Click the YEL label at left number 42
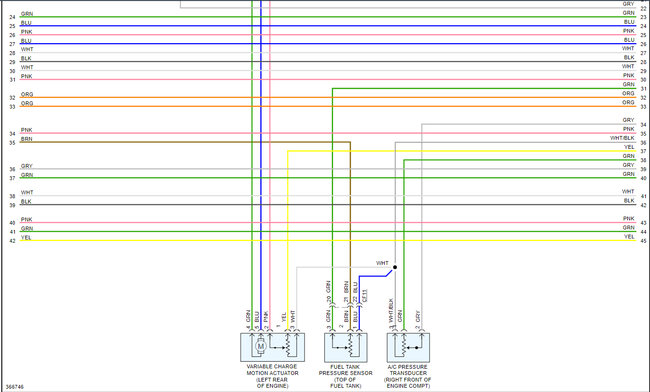Viewport: 650px width, 392px height. click(26, 238)
